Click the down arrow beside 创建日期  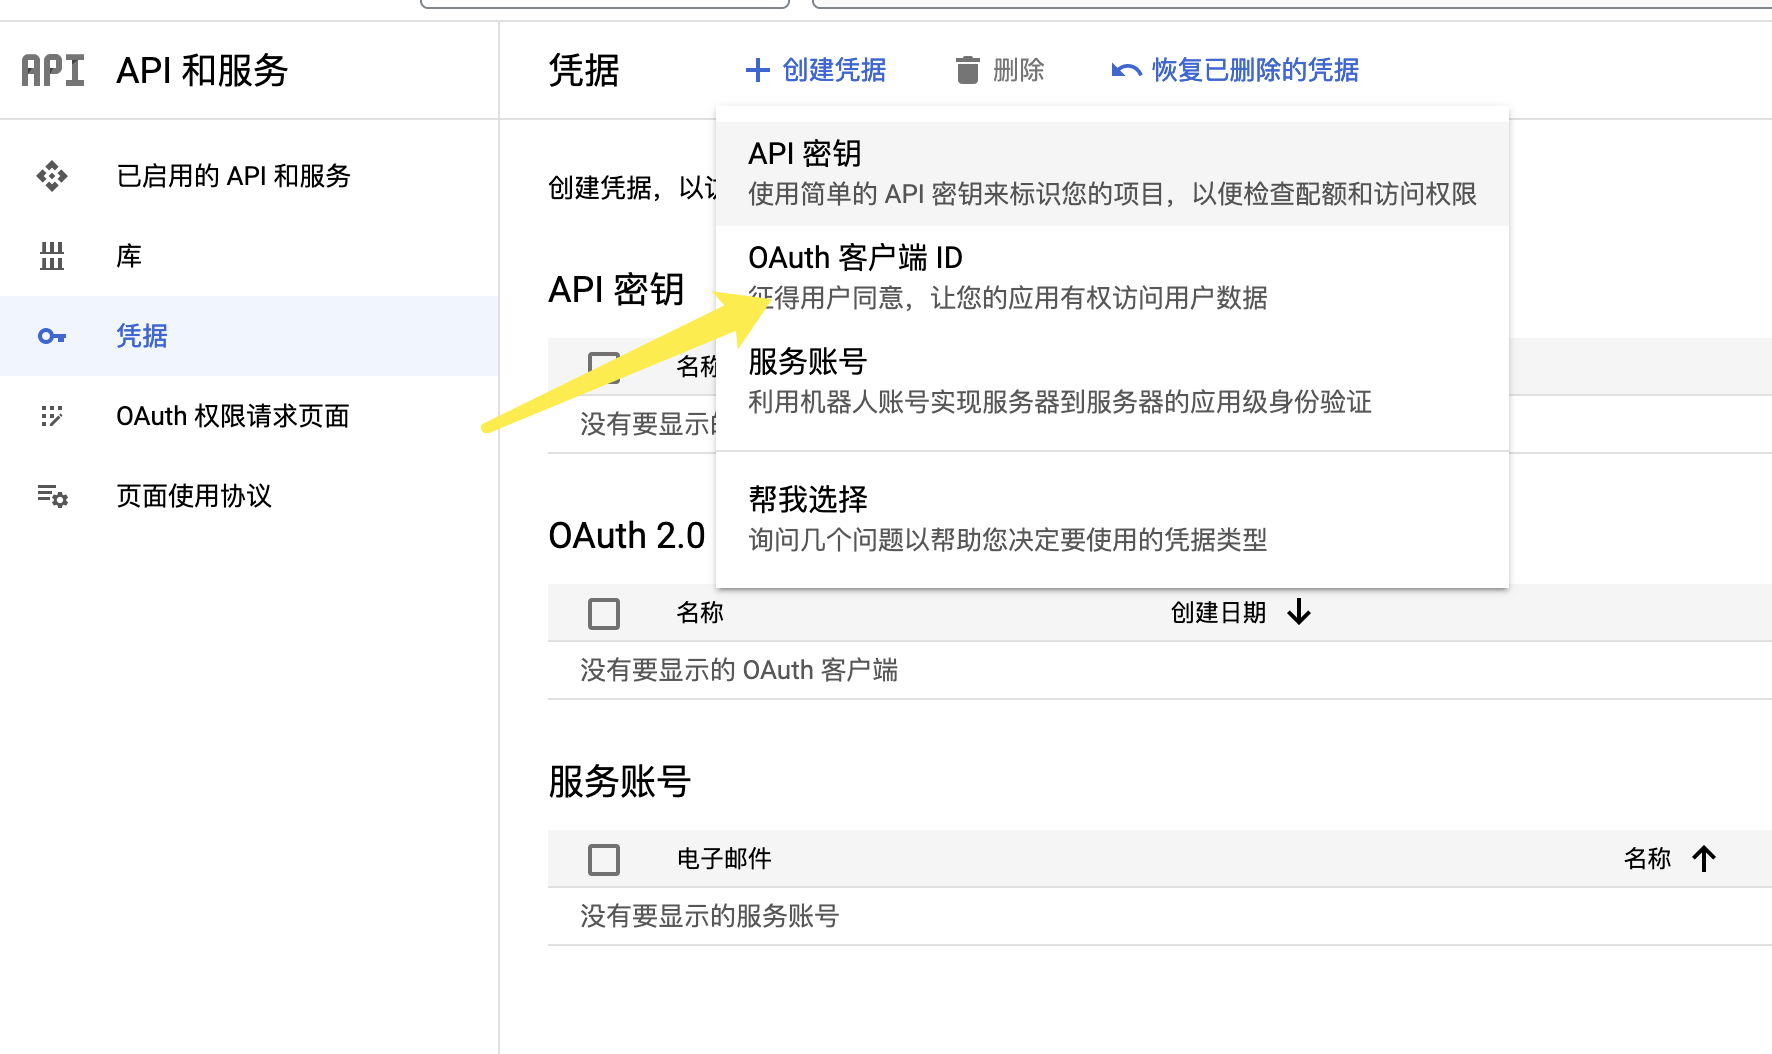coord(1299,612)
